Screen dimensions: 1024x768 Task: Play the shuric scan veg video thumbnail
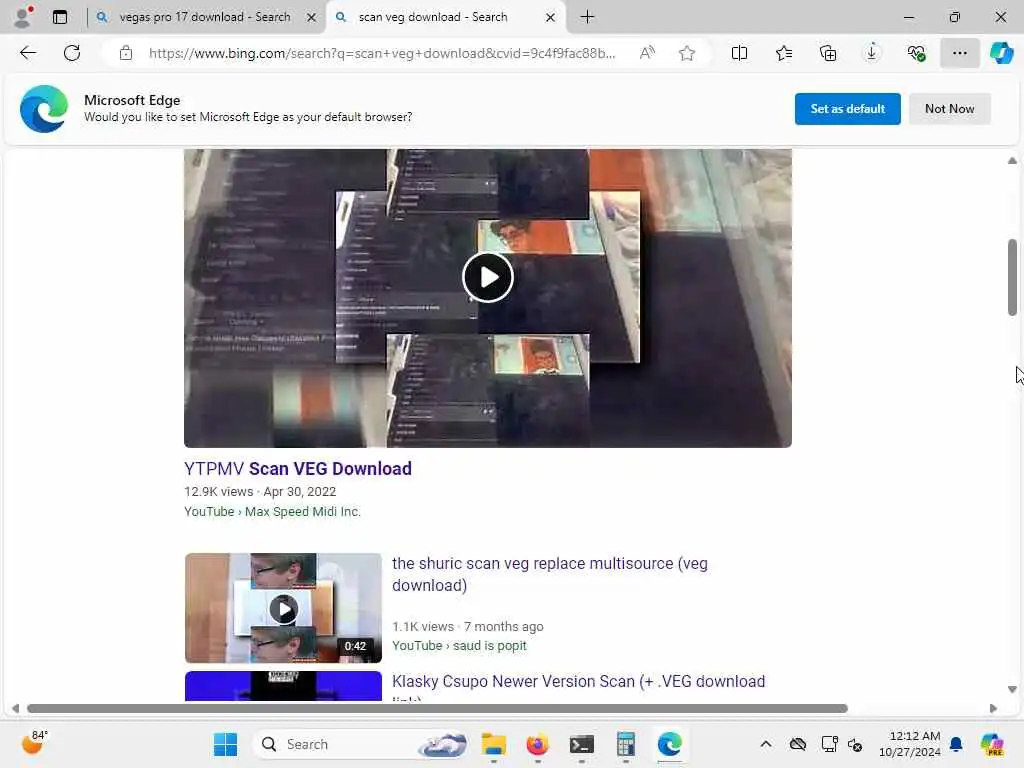pos(283,608)
